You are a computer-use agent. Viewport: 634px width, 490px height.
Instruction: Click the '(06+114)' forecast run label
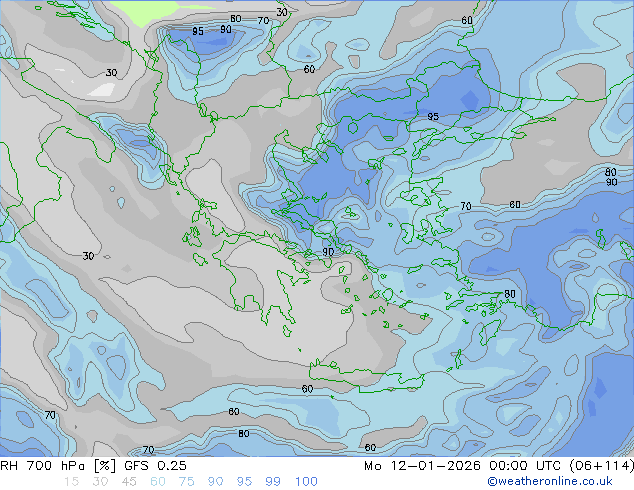(x=602, y=466)
